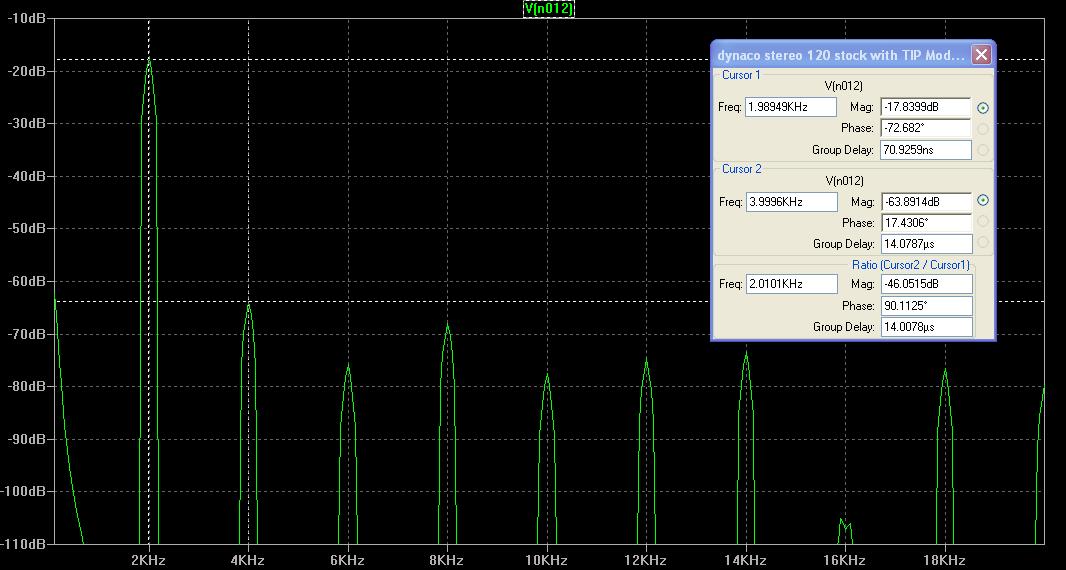Select Cursor 1 Group Delay radio button

982,150
